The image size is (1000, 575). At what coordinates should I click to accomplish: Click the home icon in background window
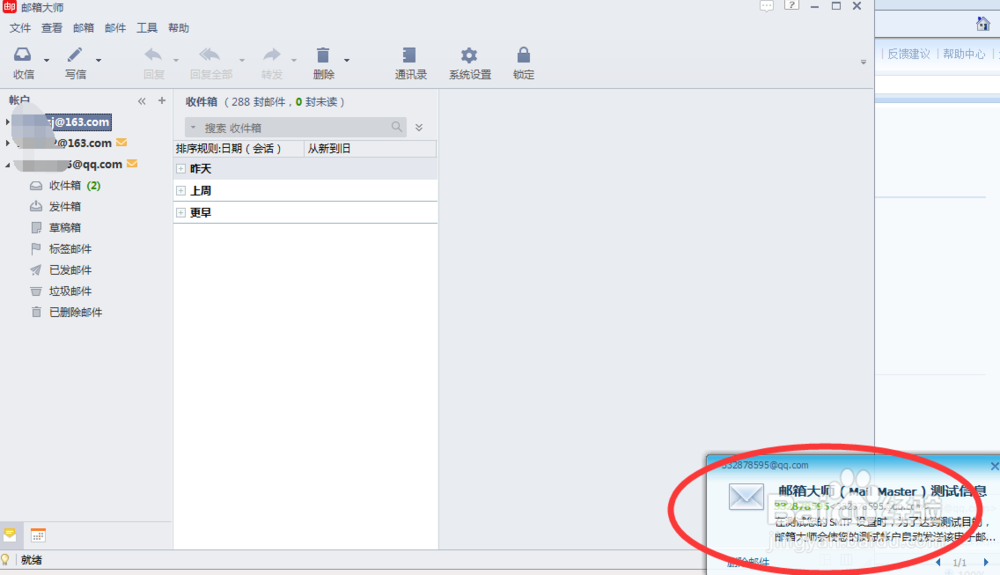click(x=983, y=24)
